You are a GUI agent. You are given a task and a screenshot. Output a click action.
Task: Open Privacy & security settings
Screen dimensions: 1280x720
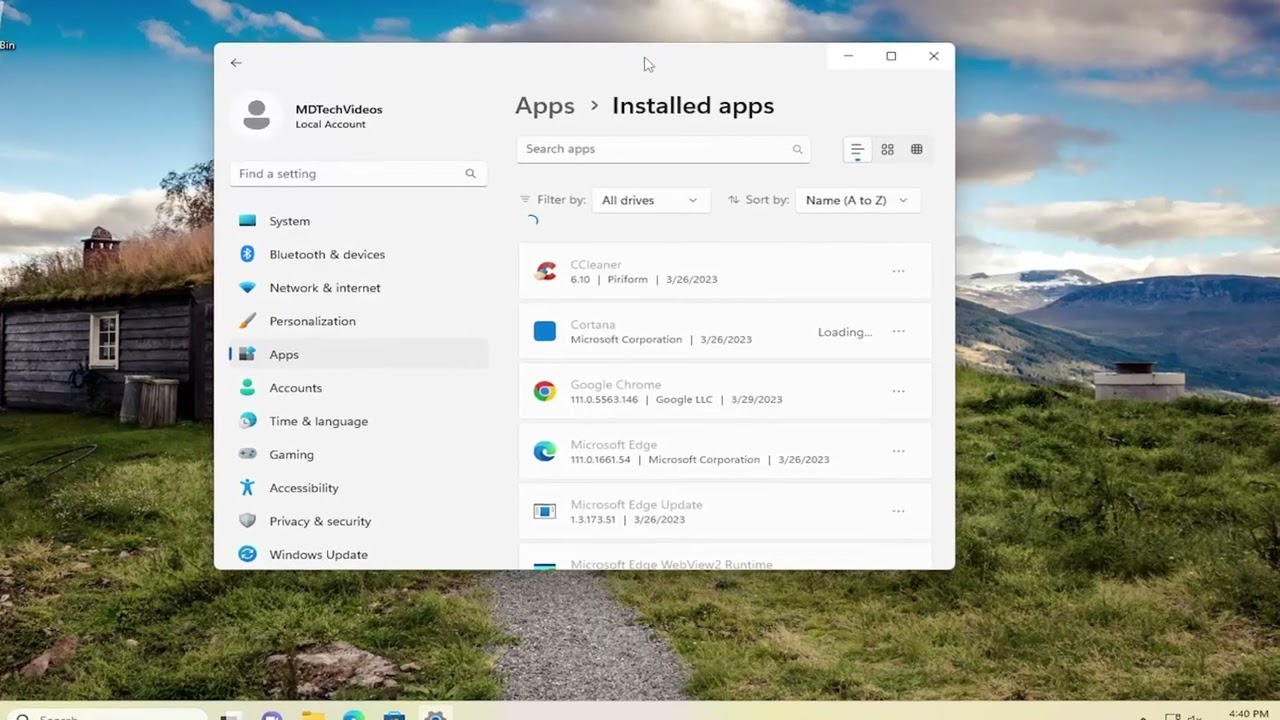pos(359,521)
